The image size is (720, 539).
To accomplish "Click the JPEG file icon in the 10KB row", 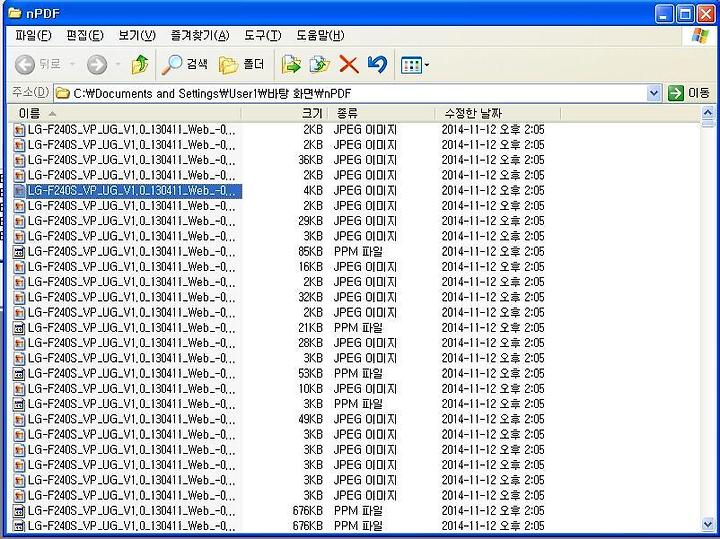I will (x=19, y=389).
